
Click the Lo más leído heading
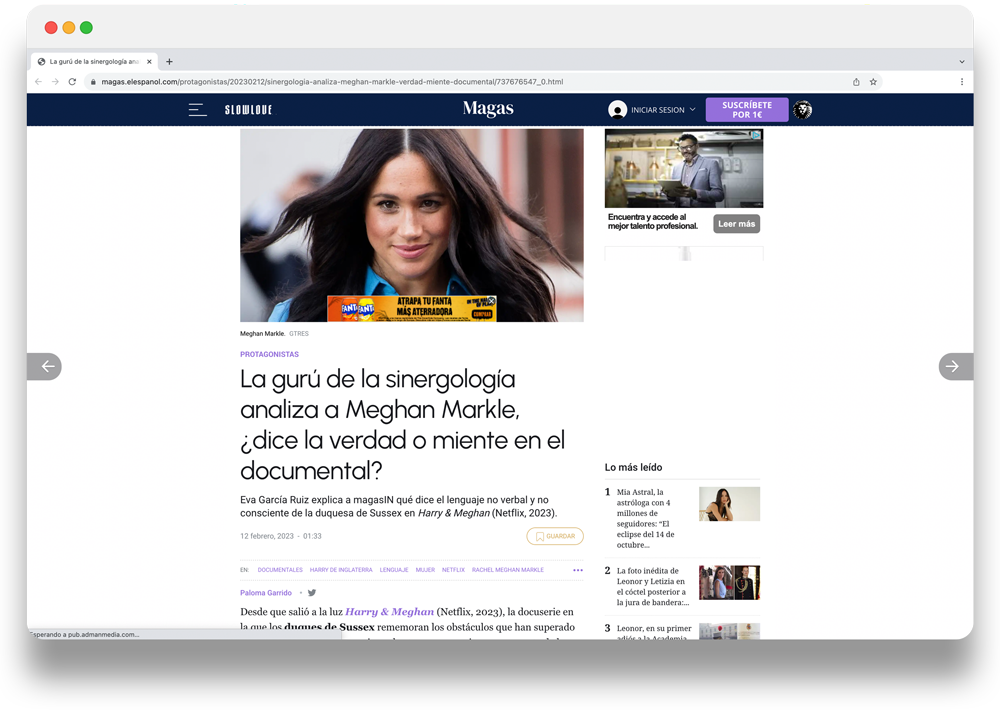tap(633, 468)
